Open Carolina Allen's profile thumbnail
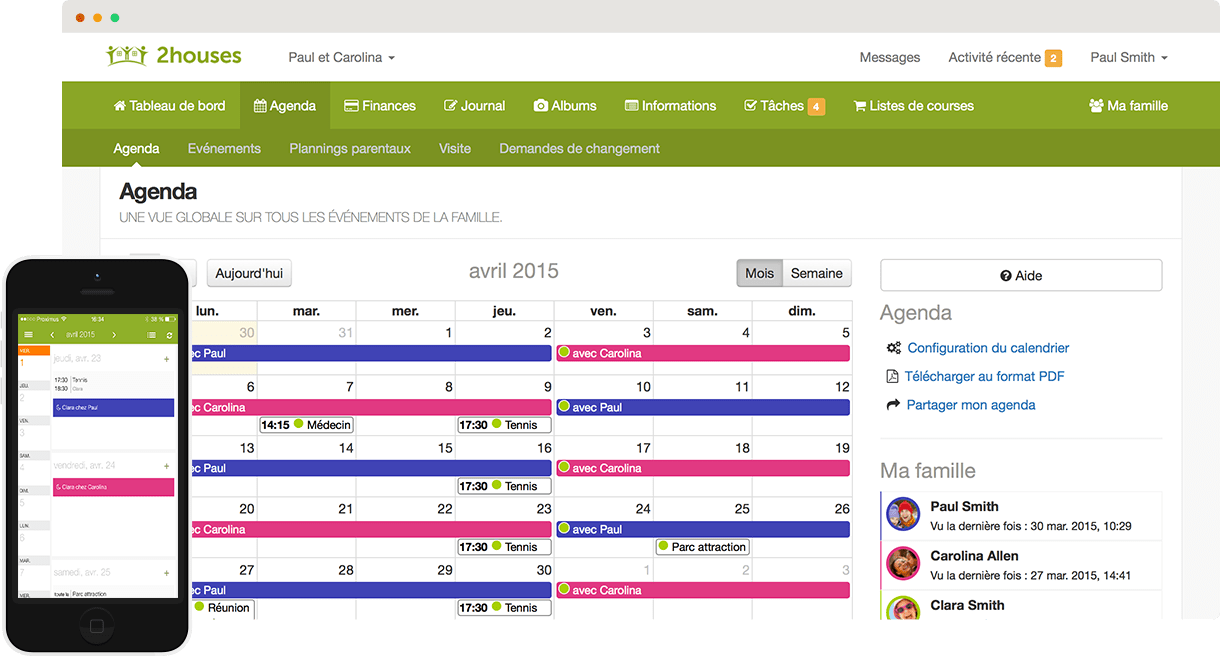 pos(903,564)
